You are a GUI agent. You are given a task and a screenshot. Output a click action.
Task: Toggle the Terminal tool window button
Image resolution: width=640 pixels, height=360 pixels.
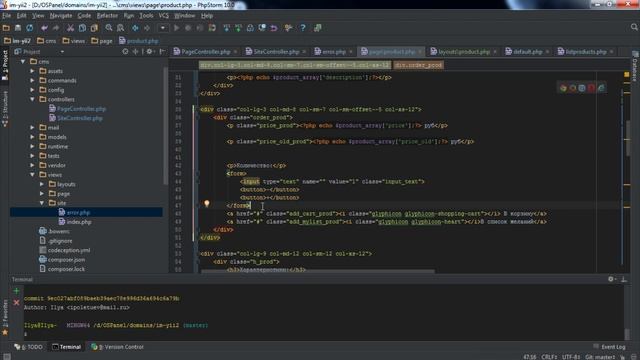[x=67, y=347]
